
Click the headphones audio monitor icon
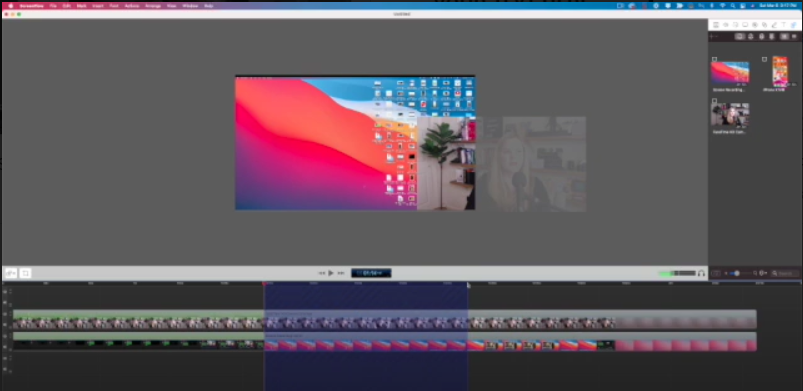coord(701,273)
